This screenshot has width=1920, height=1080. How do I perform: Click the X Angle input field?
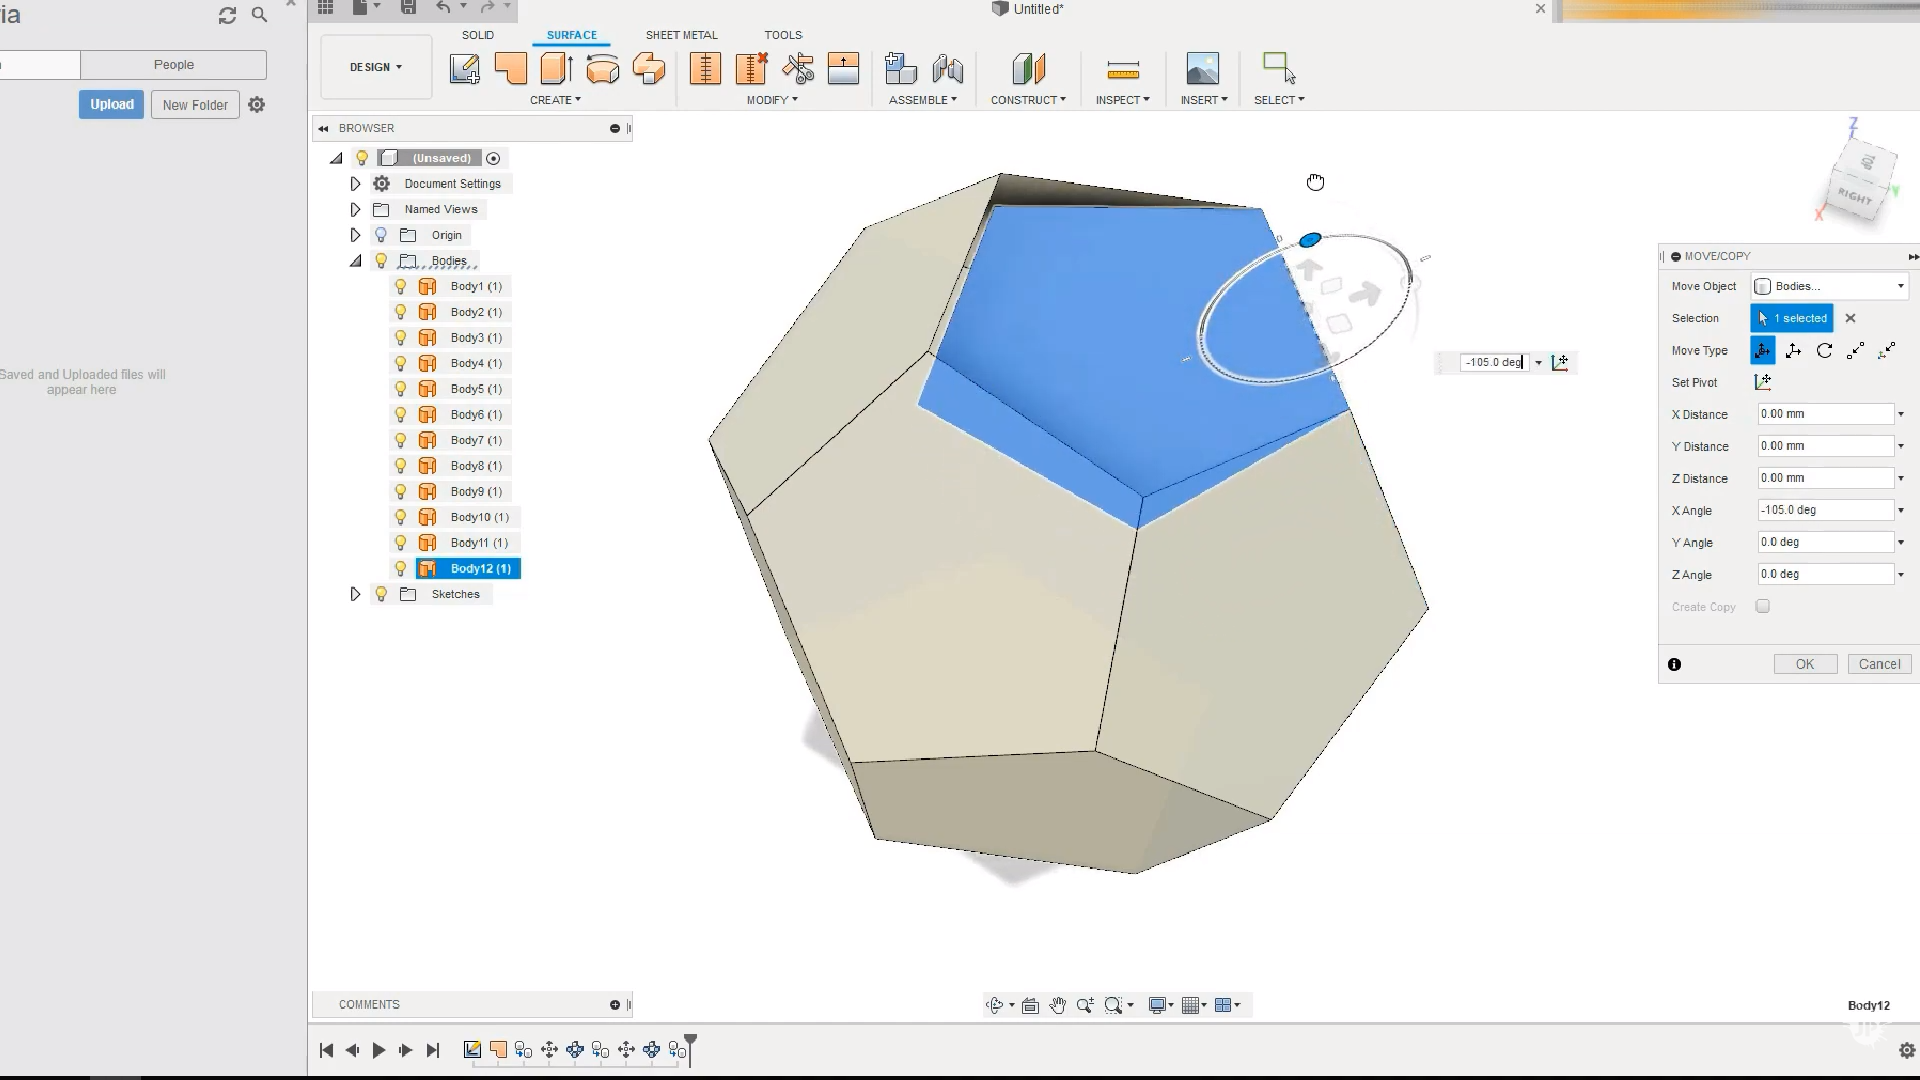coord(1825,510)
